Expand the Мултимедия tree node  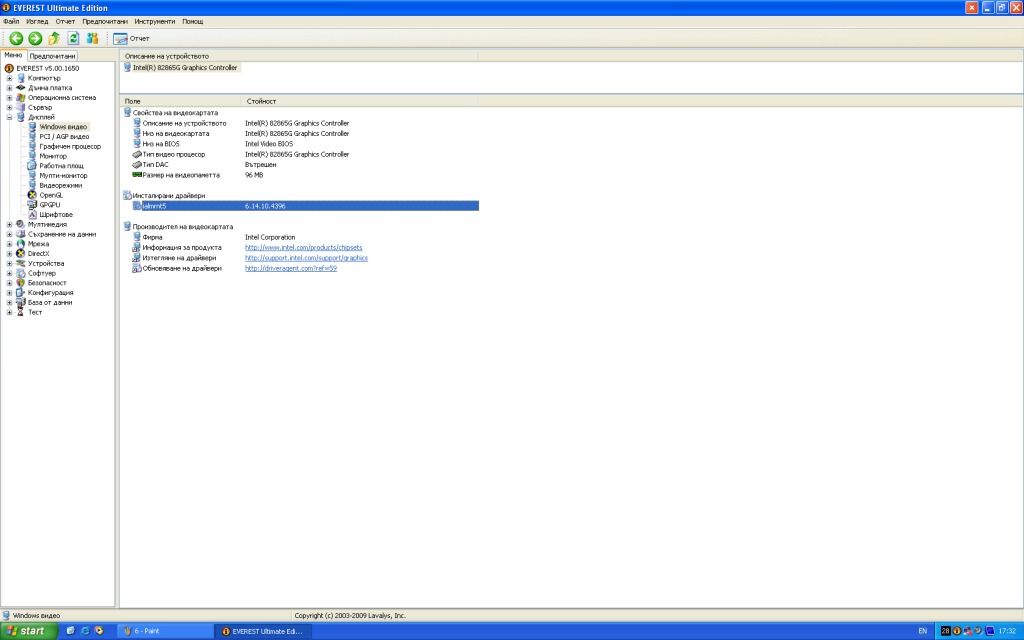pyautogui.click(x=9, y=225)
